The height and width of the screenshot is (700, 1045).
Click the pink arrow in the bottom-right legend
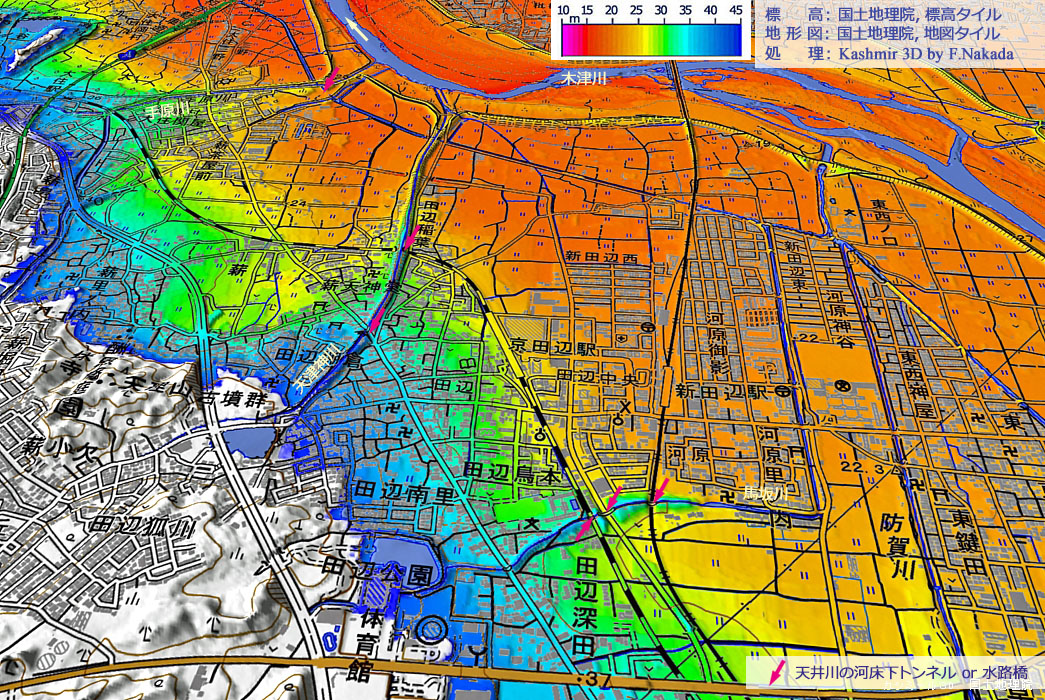(775, 673)
